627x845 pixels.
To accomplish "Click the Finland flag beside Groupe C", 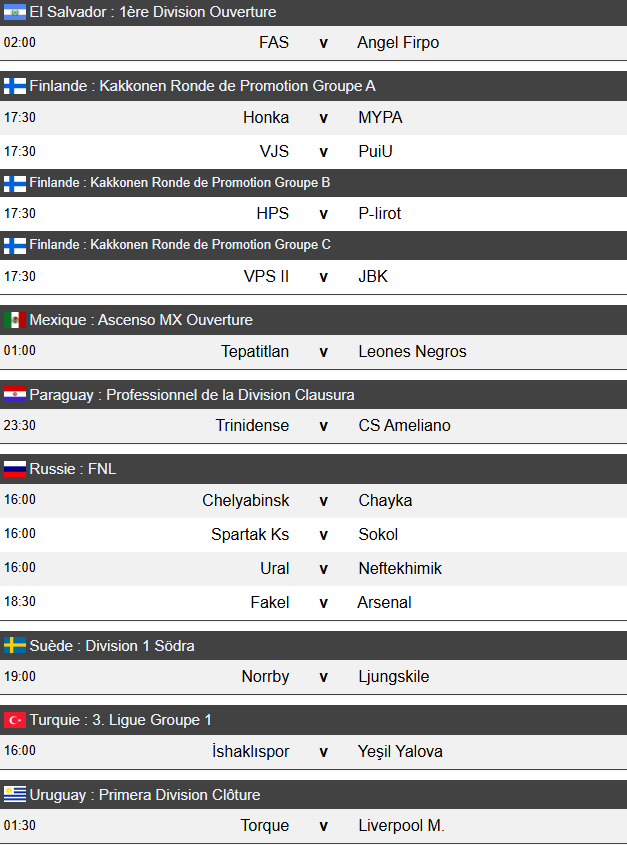I will click(15, 245).
